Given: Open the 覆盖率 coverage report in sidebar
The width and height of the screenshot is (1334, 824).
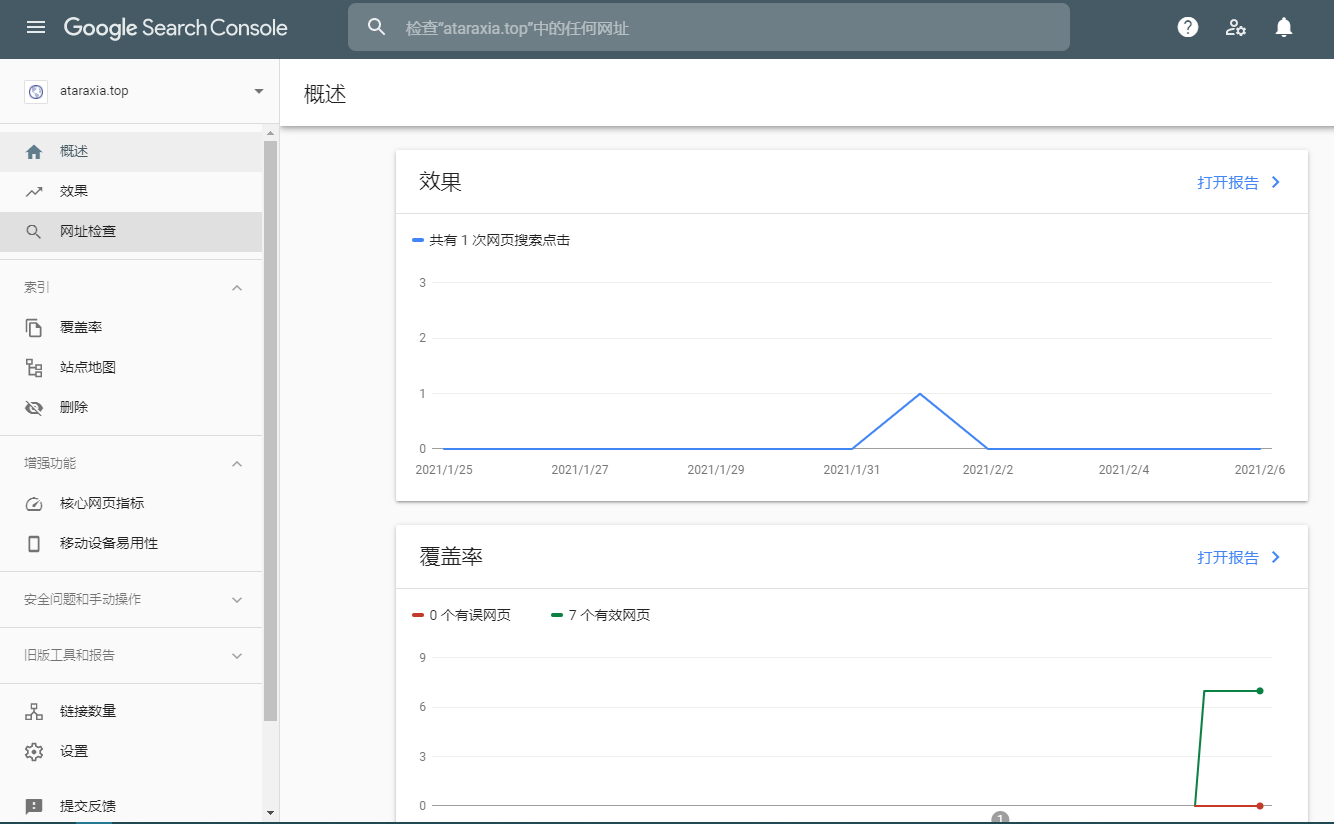Looking at the screenshot, I should tap(131, 328).
